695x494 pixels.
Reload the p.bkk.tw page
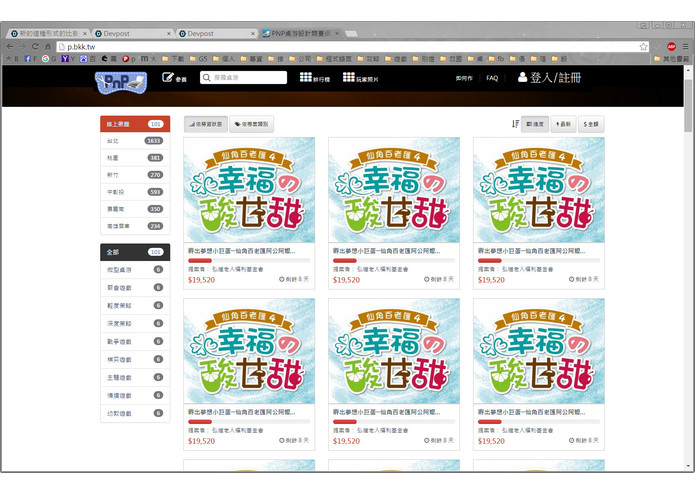pyautogui.click(x=35, y=47)
